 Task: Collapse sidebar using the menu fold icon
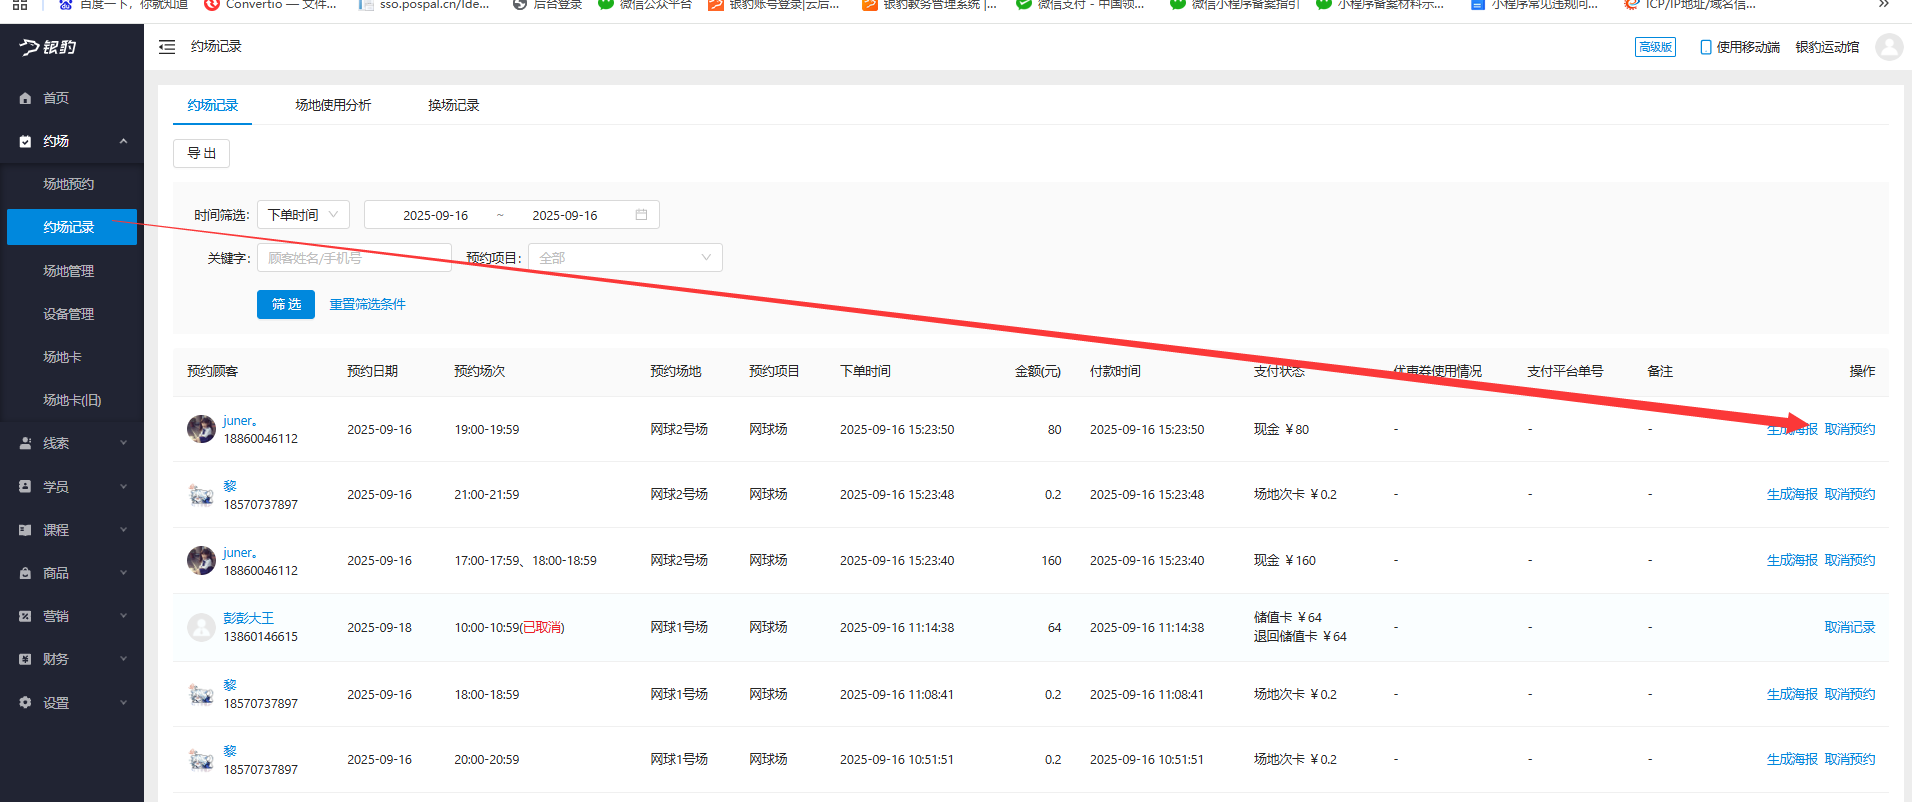click(x=167, y=47)
